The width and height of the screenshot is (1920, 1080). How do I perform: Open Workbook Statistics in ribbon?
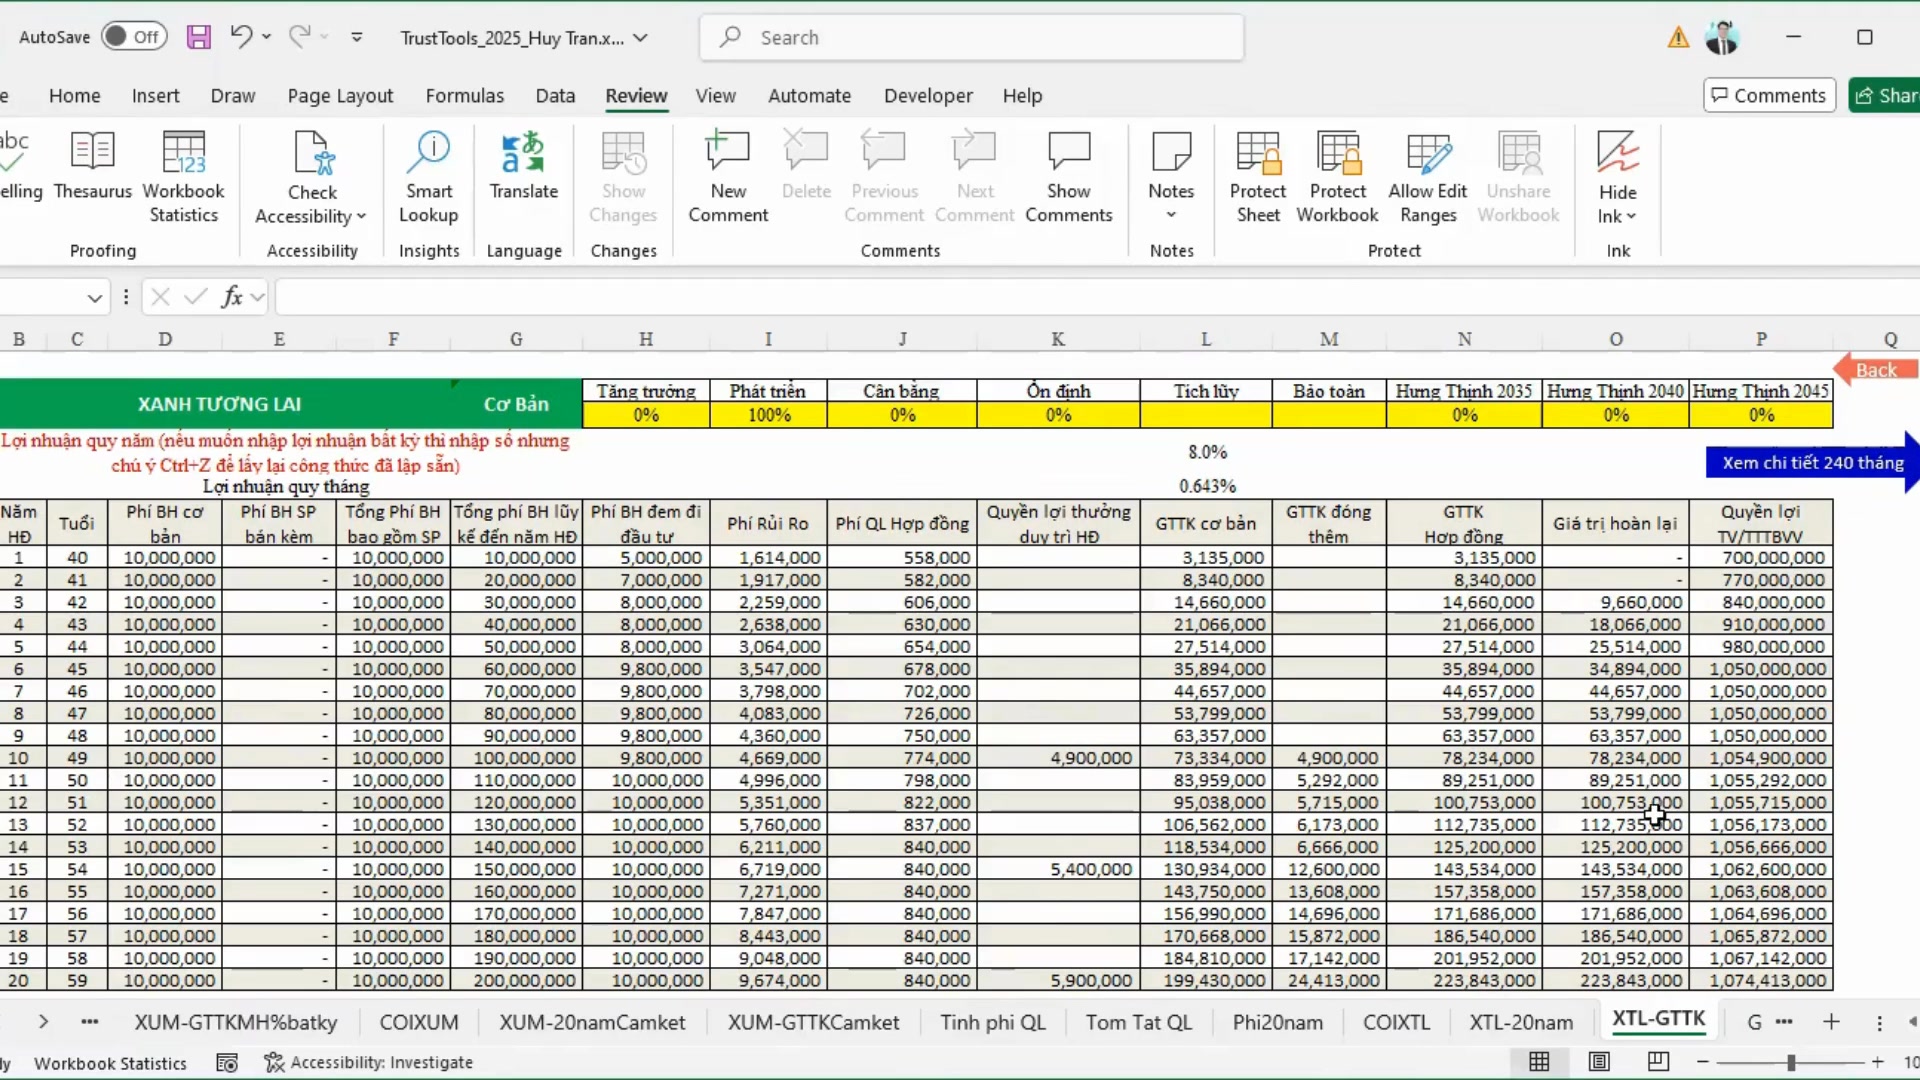point(184,178)
